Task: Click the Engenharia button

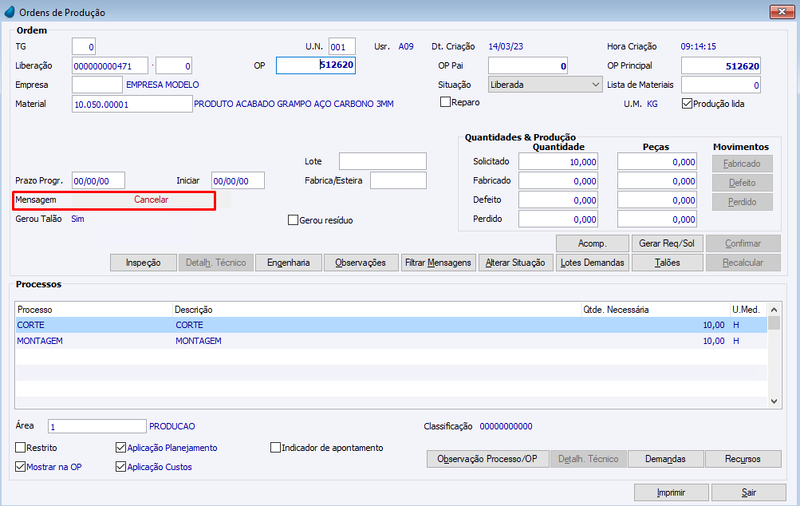Action: click(x=288, y=263)
